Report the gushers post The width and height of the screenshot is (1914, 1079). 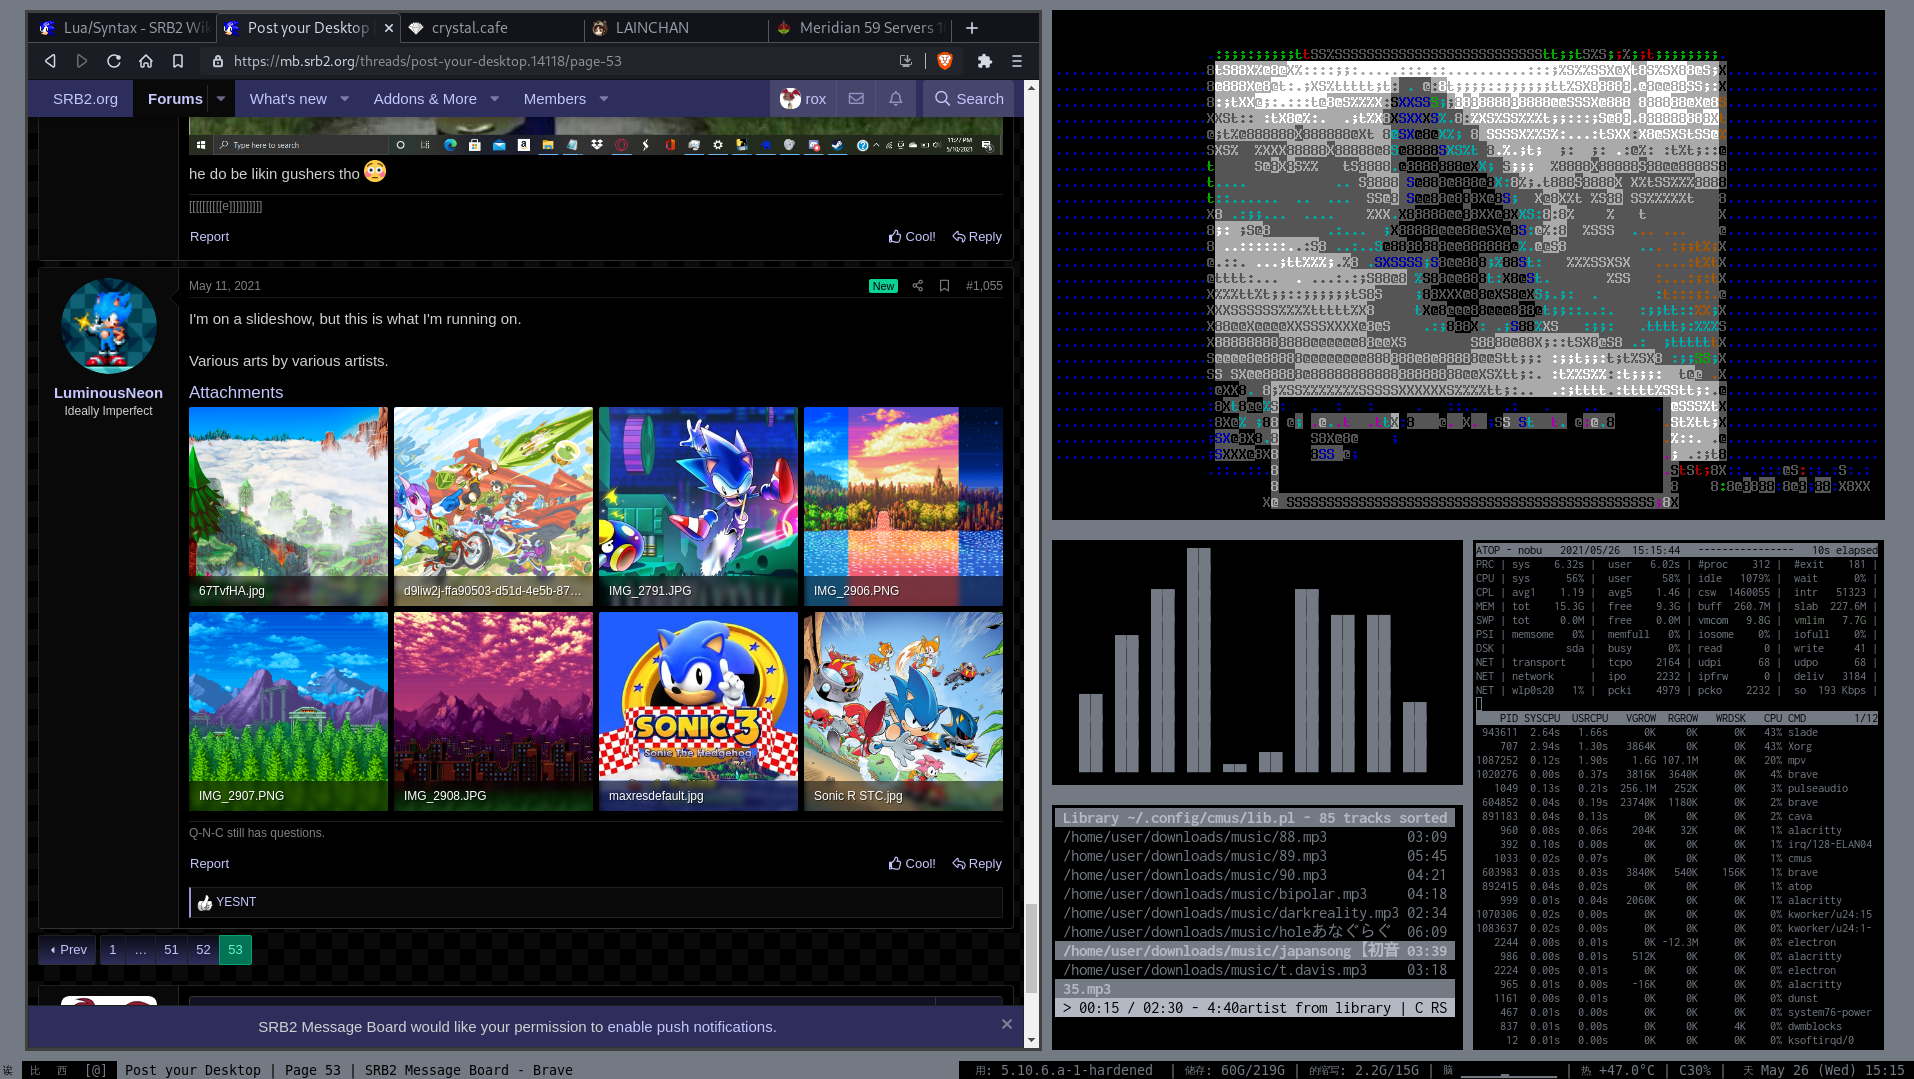pyautogui.click(x=209, y=237)
